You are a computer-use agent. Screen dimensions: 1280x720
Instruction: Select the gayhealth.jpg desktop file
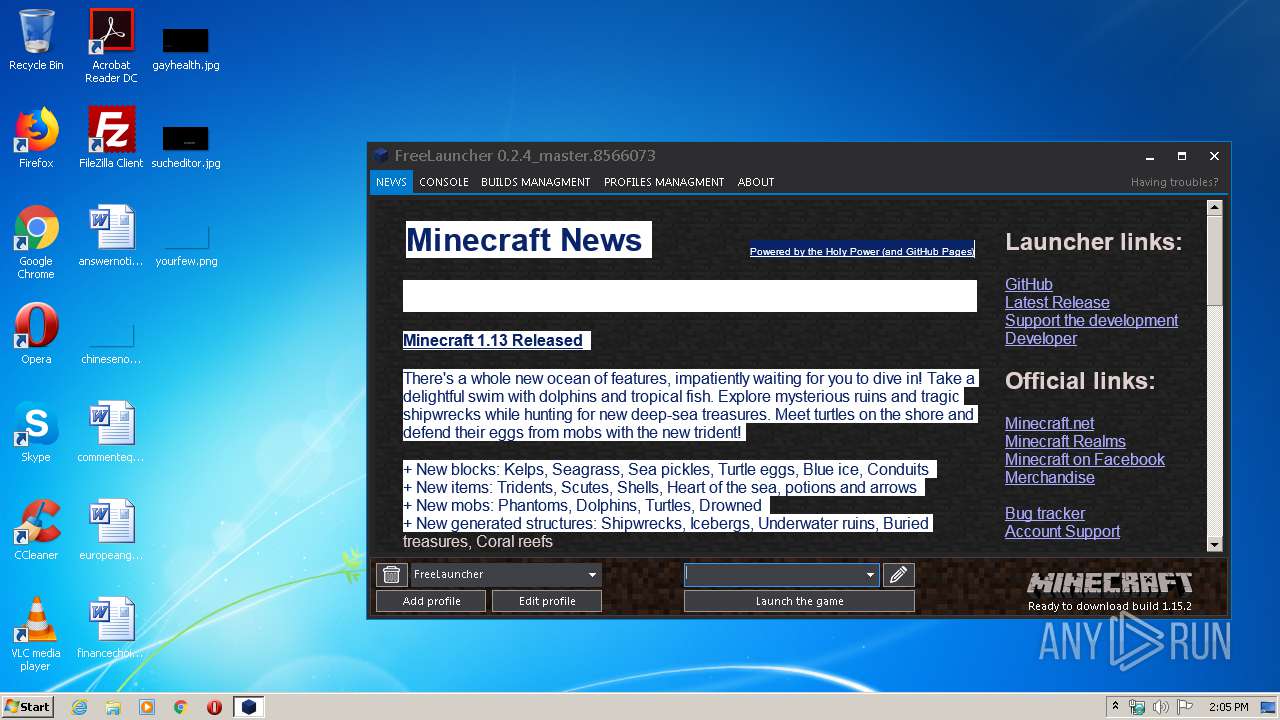tap(186, 50)
